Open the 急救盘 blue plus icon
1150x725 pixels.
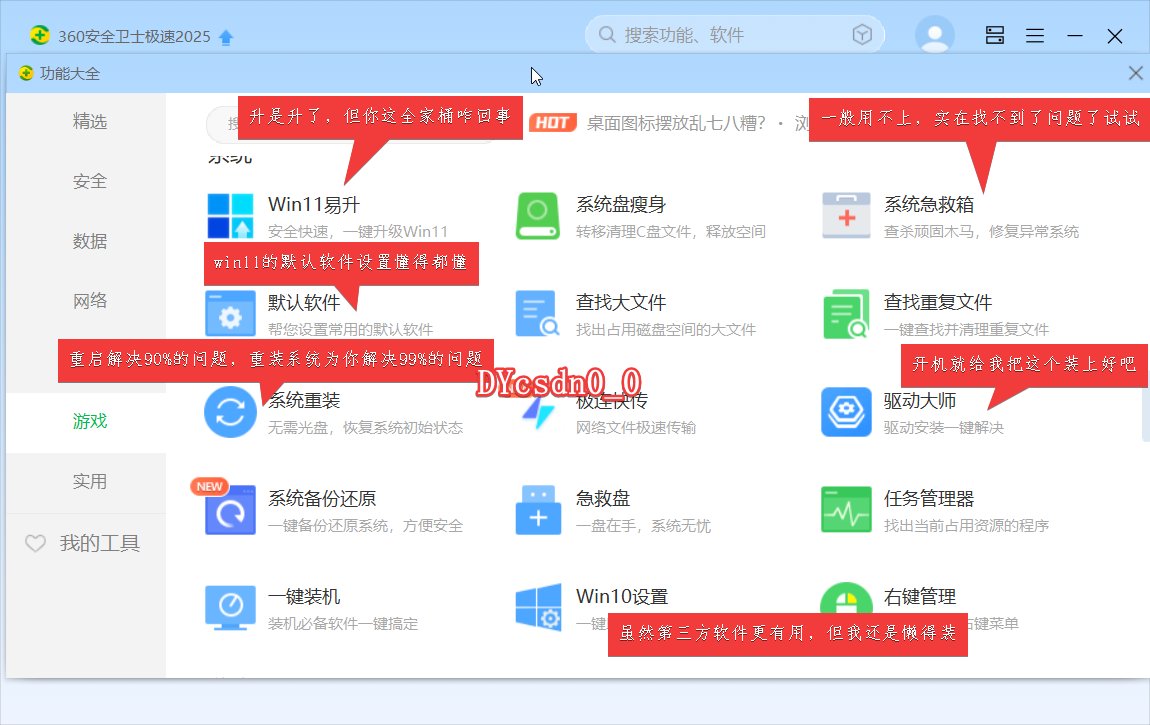point(538,509)
